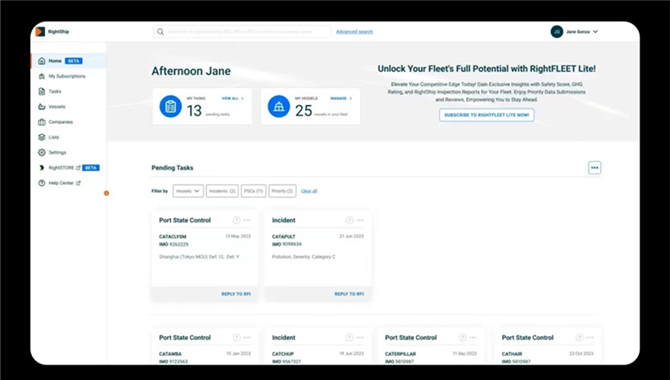The width and height of the screenshot is (670, 380).
Task: Click Reply to RFI on CATAPULT card
Action: pos(349,294)
